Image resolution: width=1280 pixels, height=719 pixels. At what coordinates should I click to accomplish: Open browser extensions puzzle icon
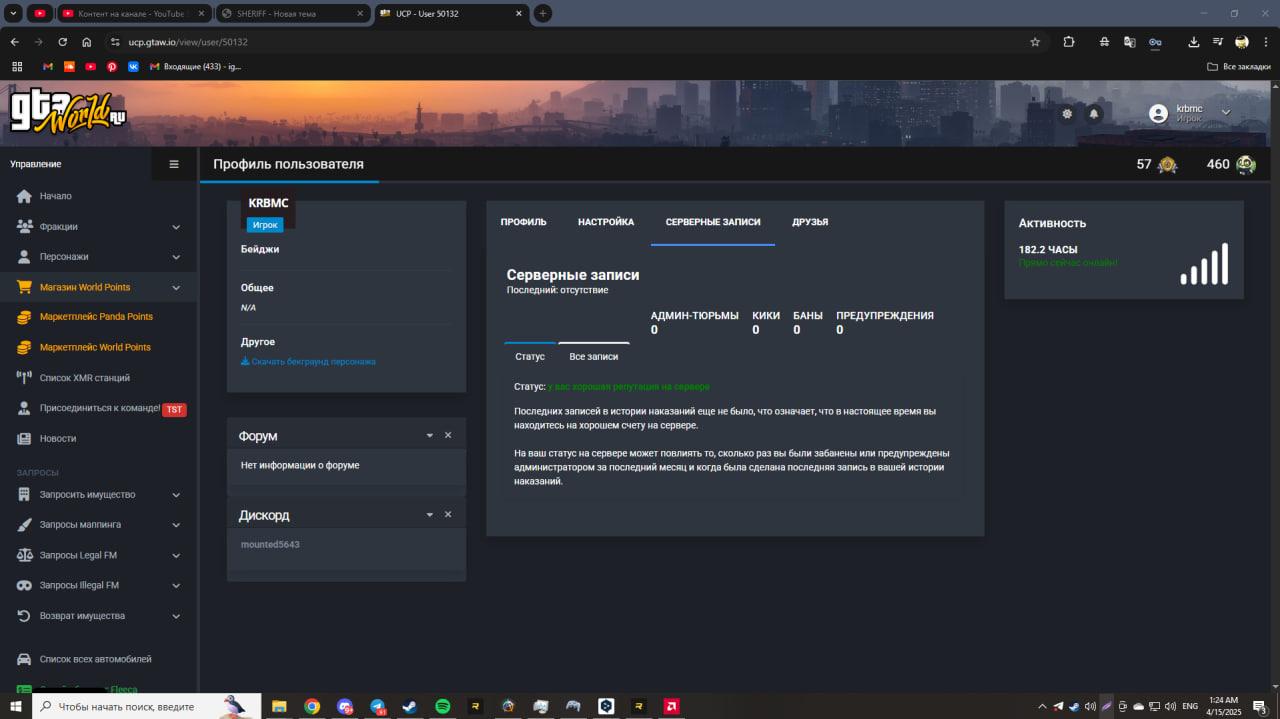point(1069,42)
